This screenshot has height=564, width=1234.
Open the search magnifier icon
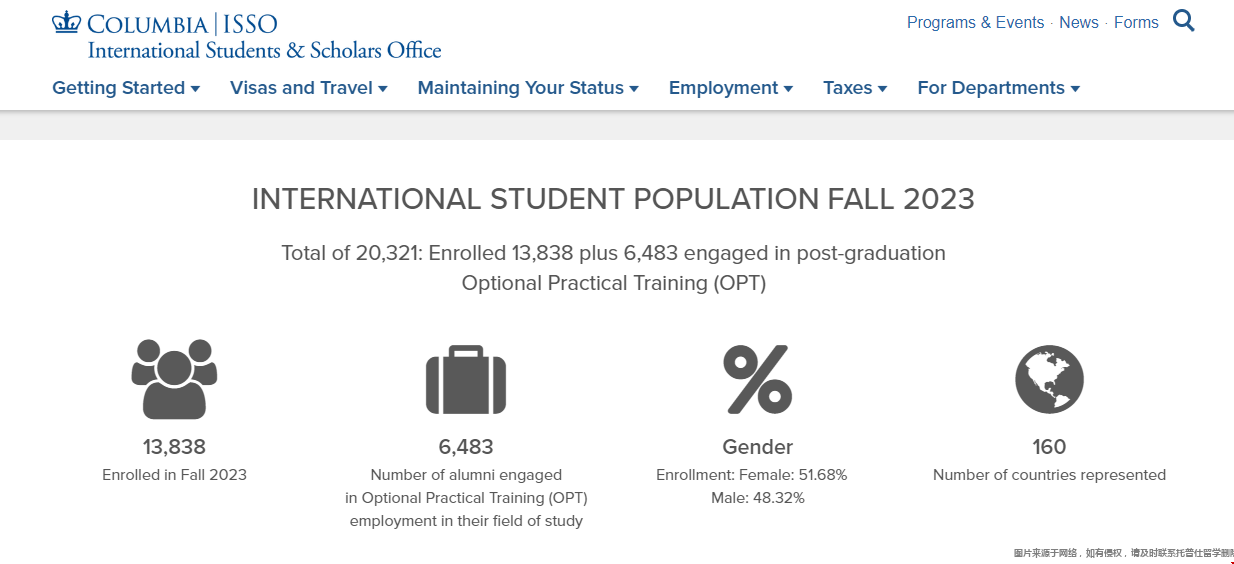[1184, 20]
